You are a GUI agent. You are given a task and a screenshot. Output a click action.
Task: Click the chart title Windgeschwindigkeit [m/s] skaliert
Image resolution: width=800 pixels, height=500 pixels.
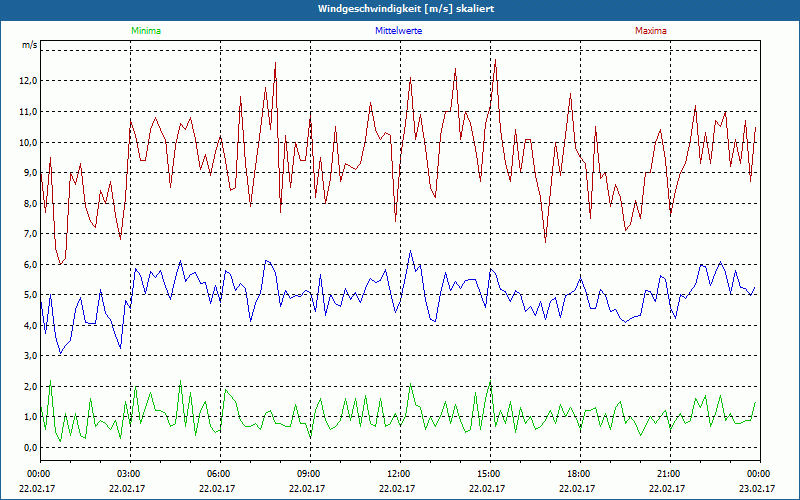point(406,9)
